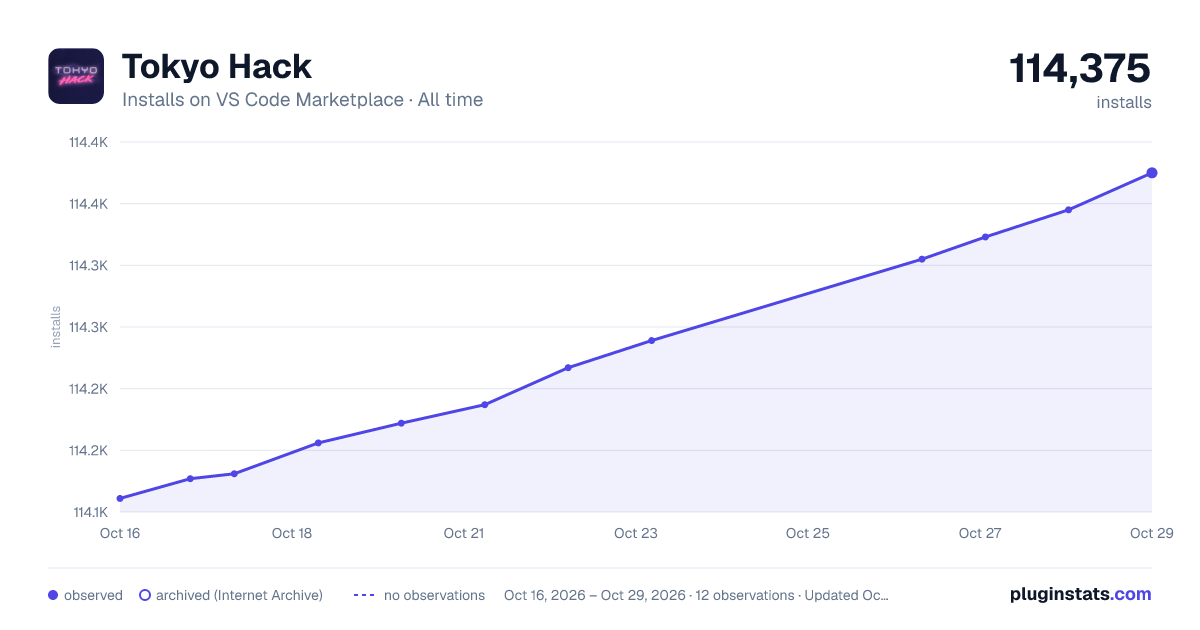This screenshot has height=630, width=1200.
Task: Click the 'Oct 21' x-axis label
Action: 464,533
